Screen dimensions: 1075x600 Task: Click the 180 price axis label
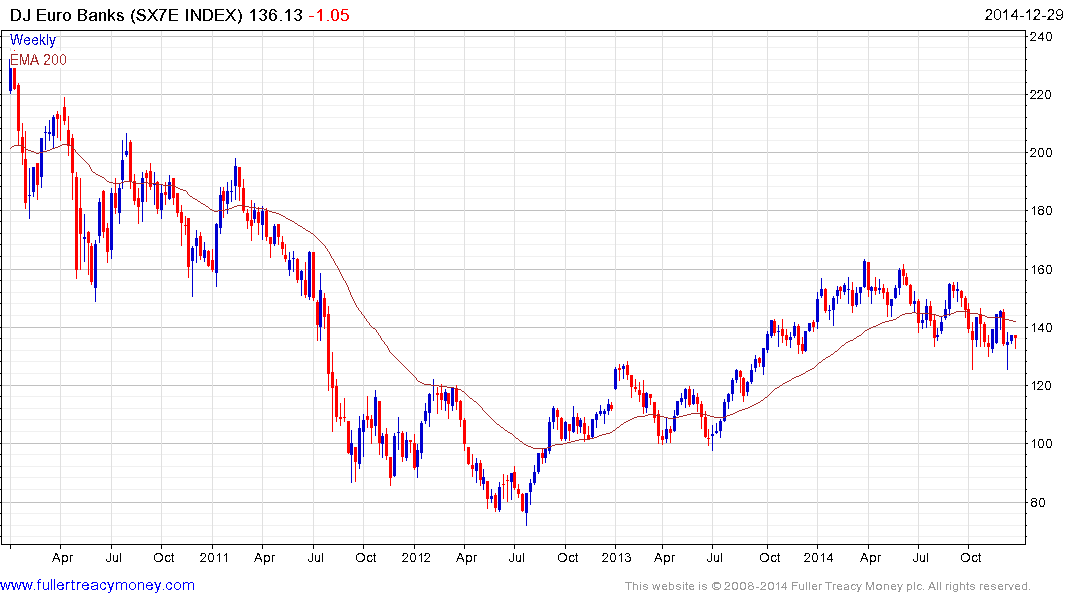coord(1040,211)
